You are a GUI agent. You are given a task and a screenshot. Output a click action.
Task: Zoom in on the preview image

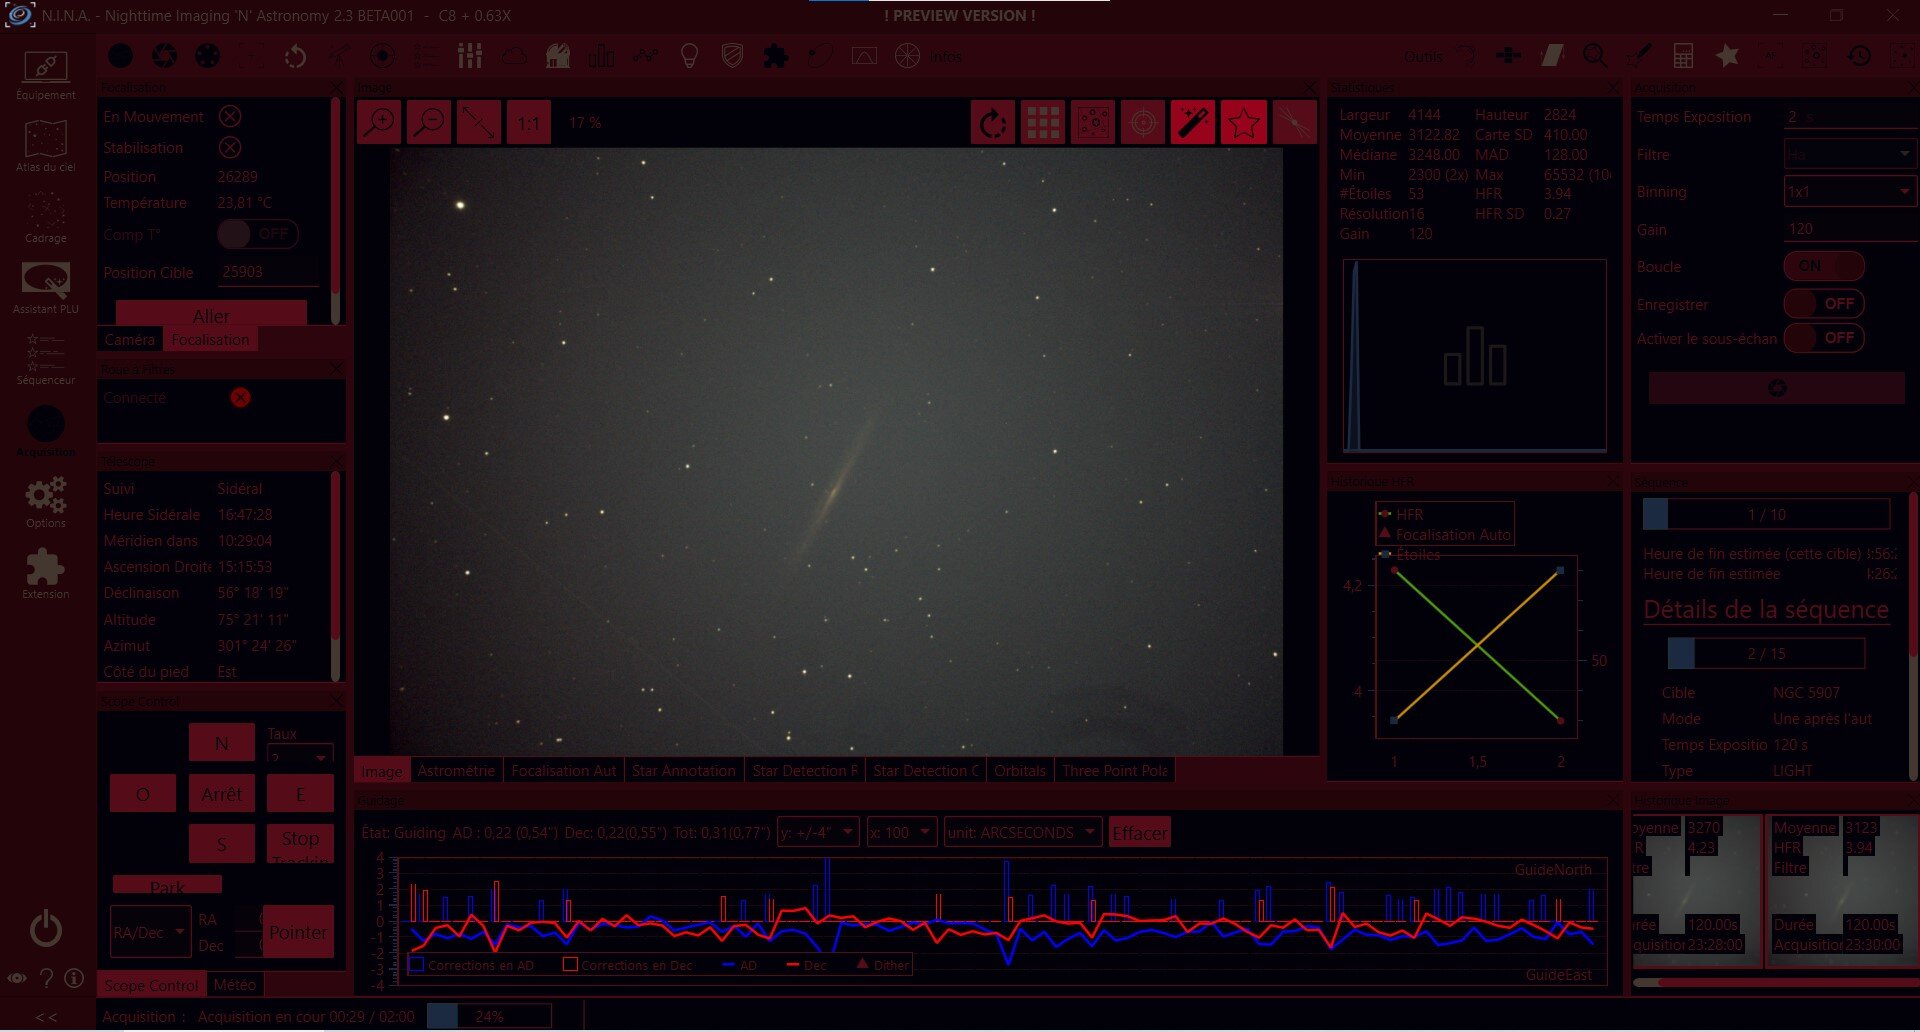pos(380,123)
